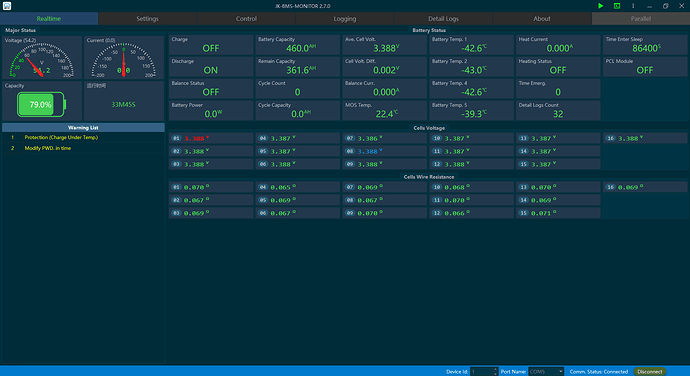Open the Parallel tab

[641, 18]
